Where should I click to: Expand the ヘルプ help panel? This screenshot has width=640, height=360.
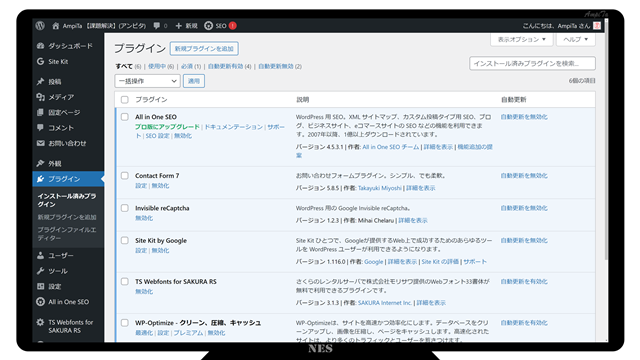pyautogui.click(x=576, y=40)
